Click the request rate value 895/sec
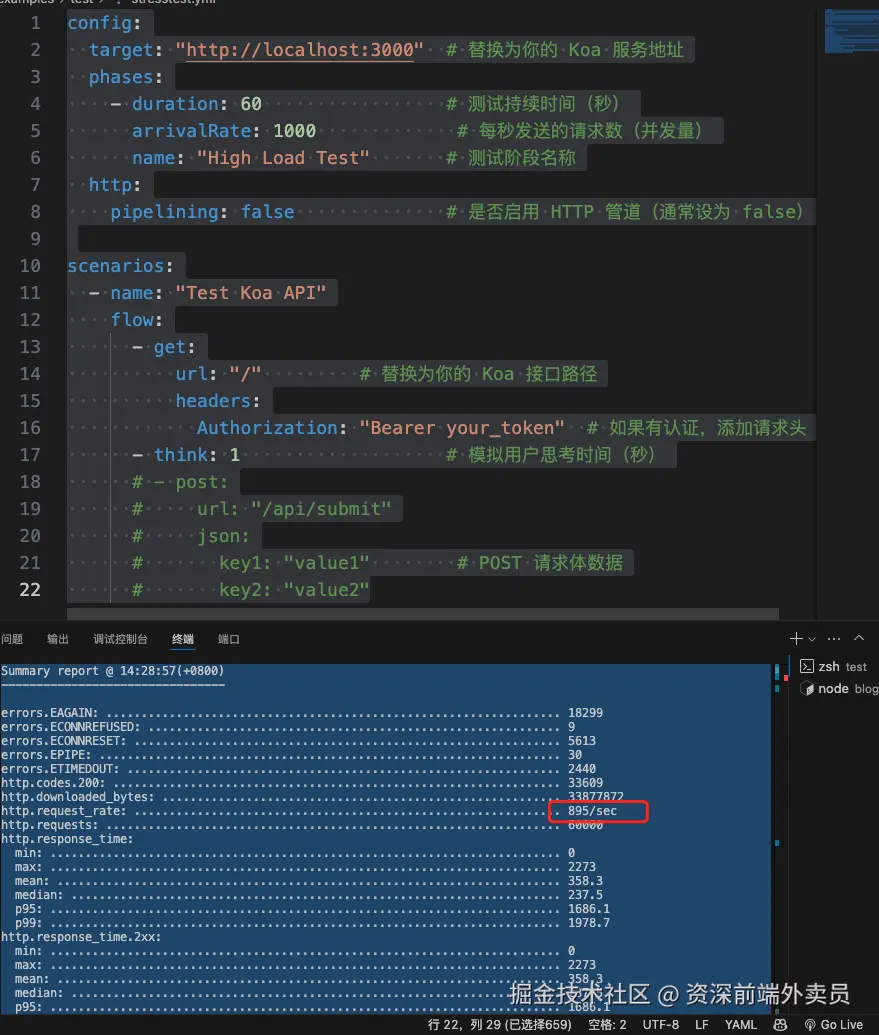 (593, 811)
